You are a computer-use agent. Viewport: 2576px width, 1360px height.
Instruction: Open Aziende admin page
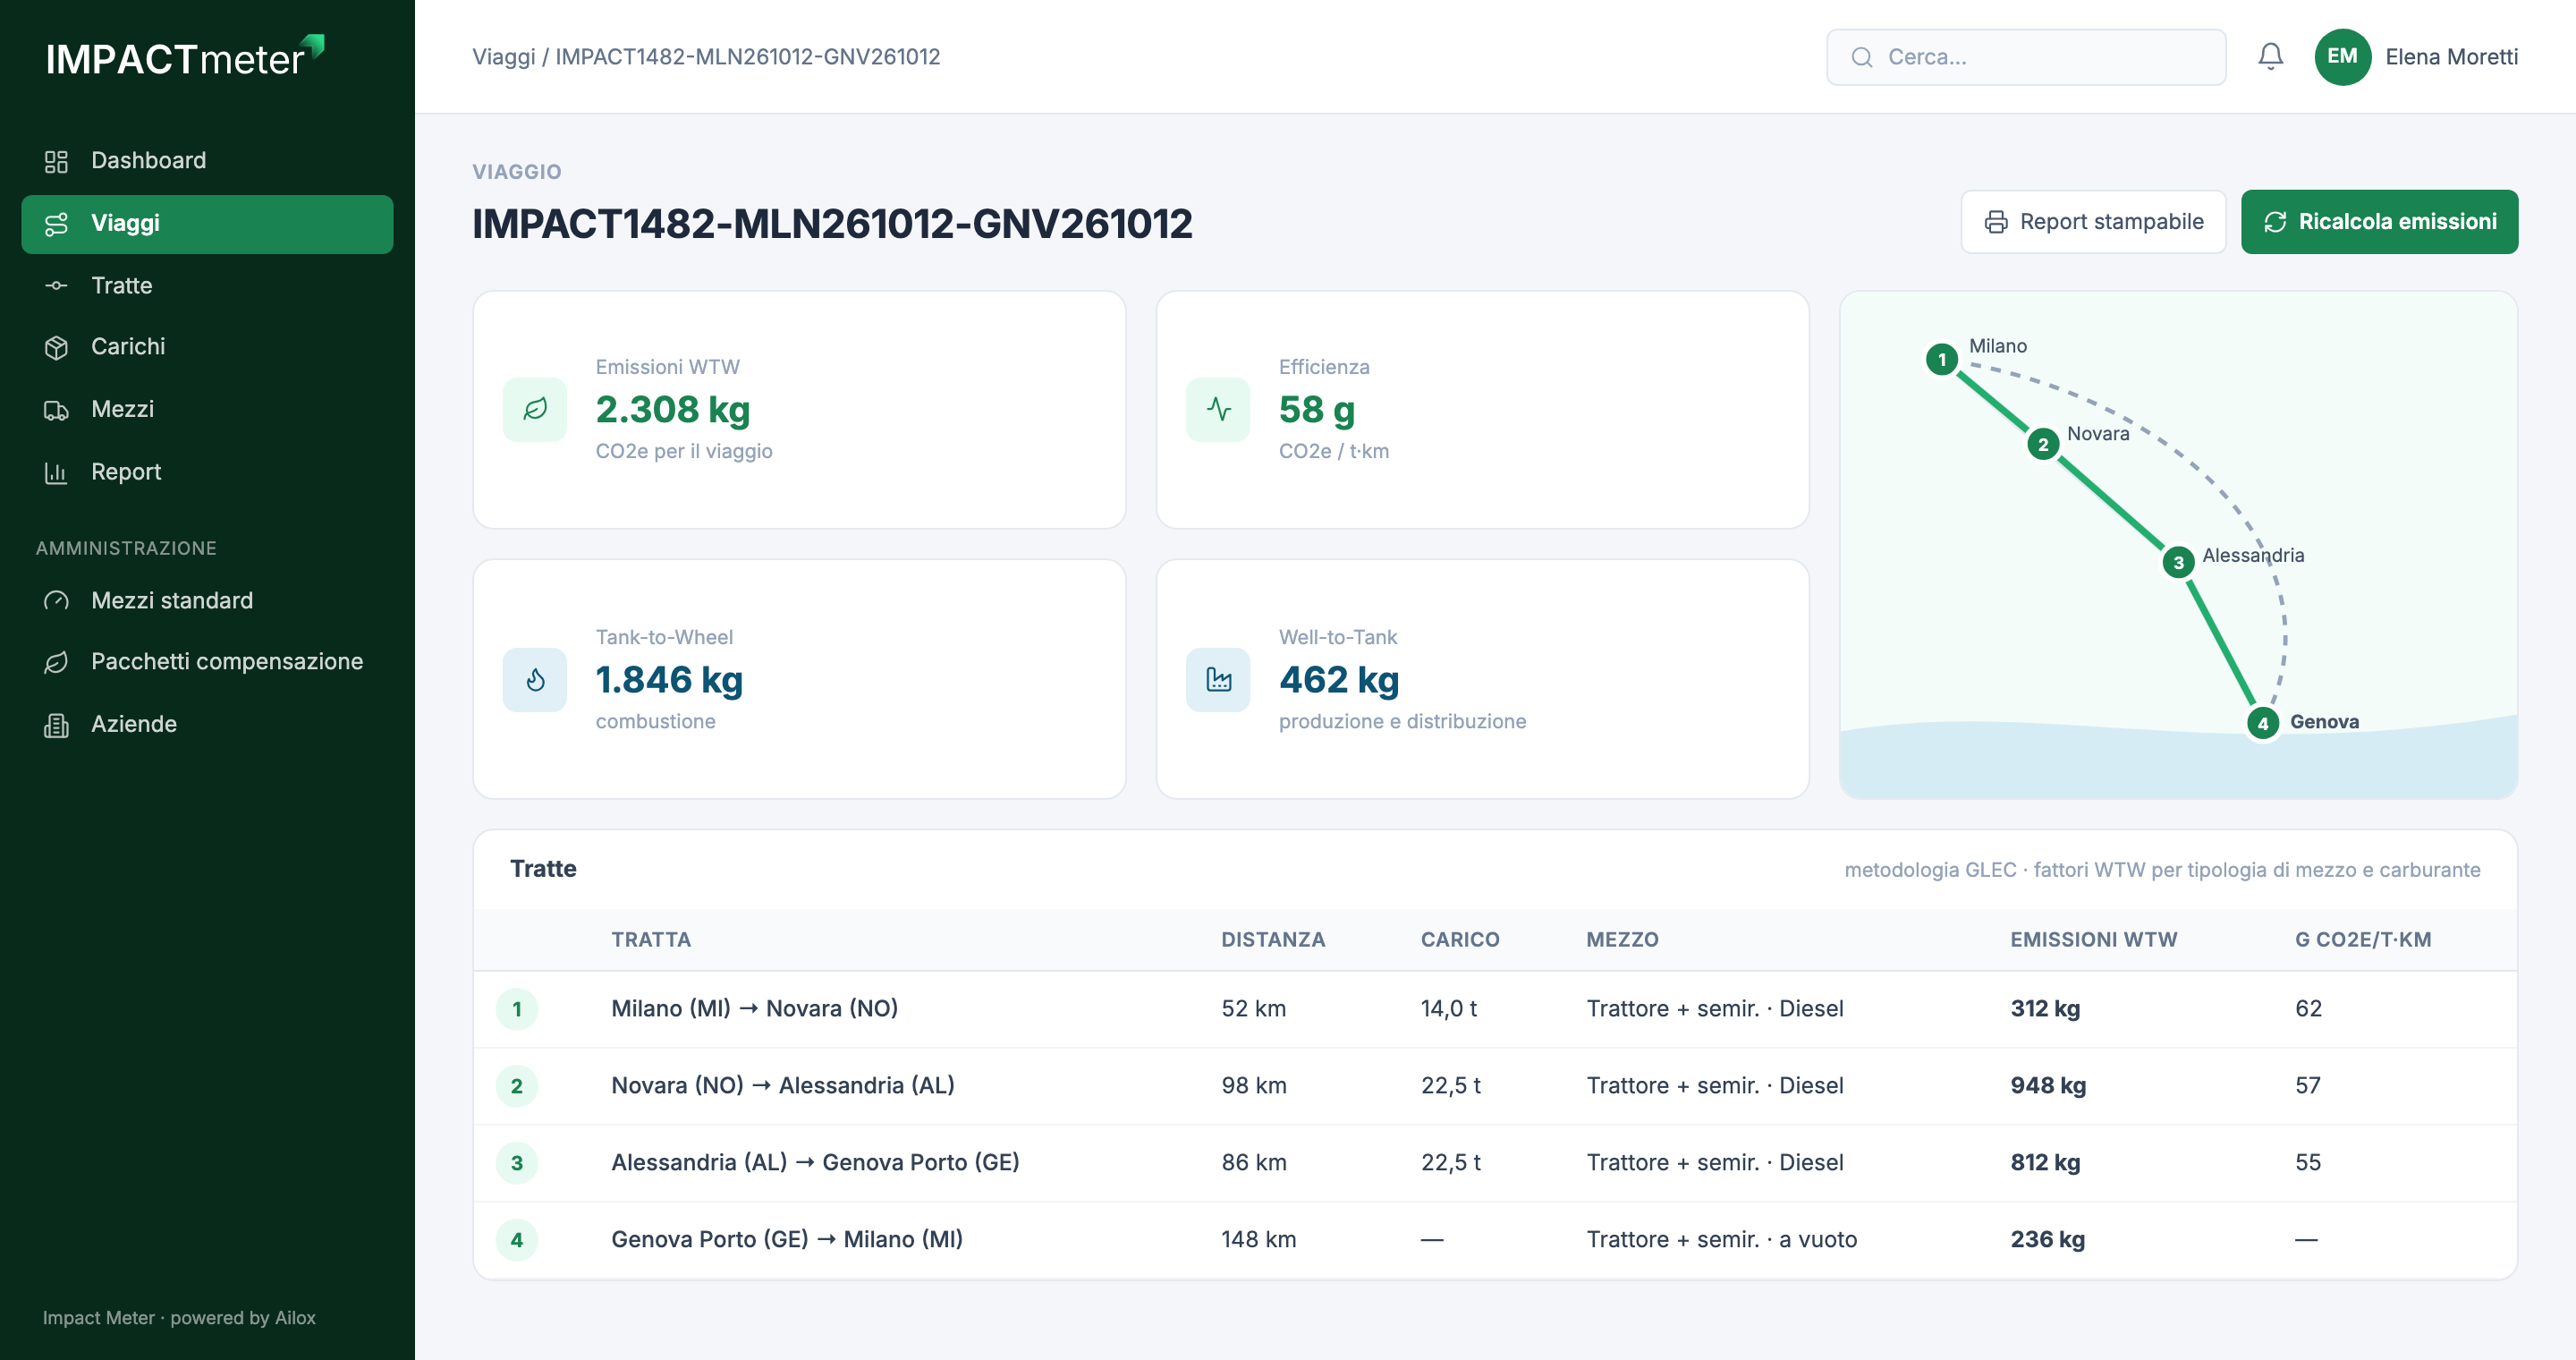[207, 725]
